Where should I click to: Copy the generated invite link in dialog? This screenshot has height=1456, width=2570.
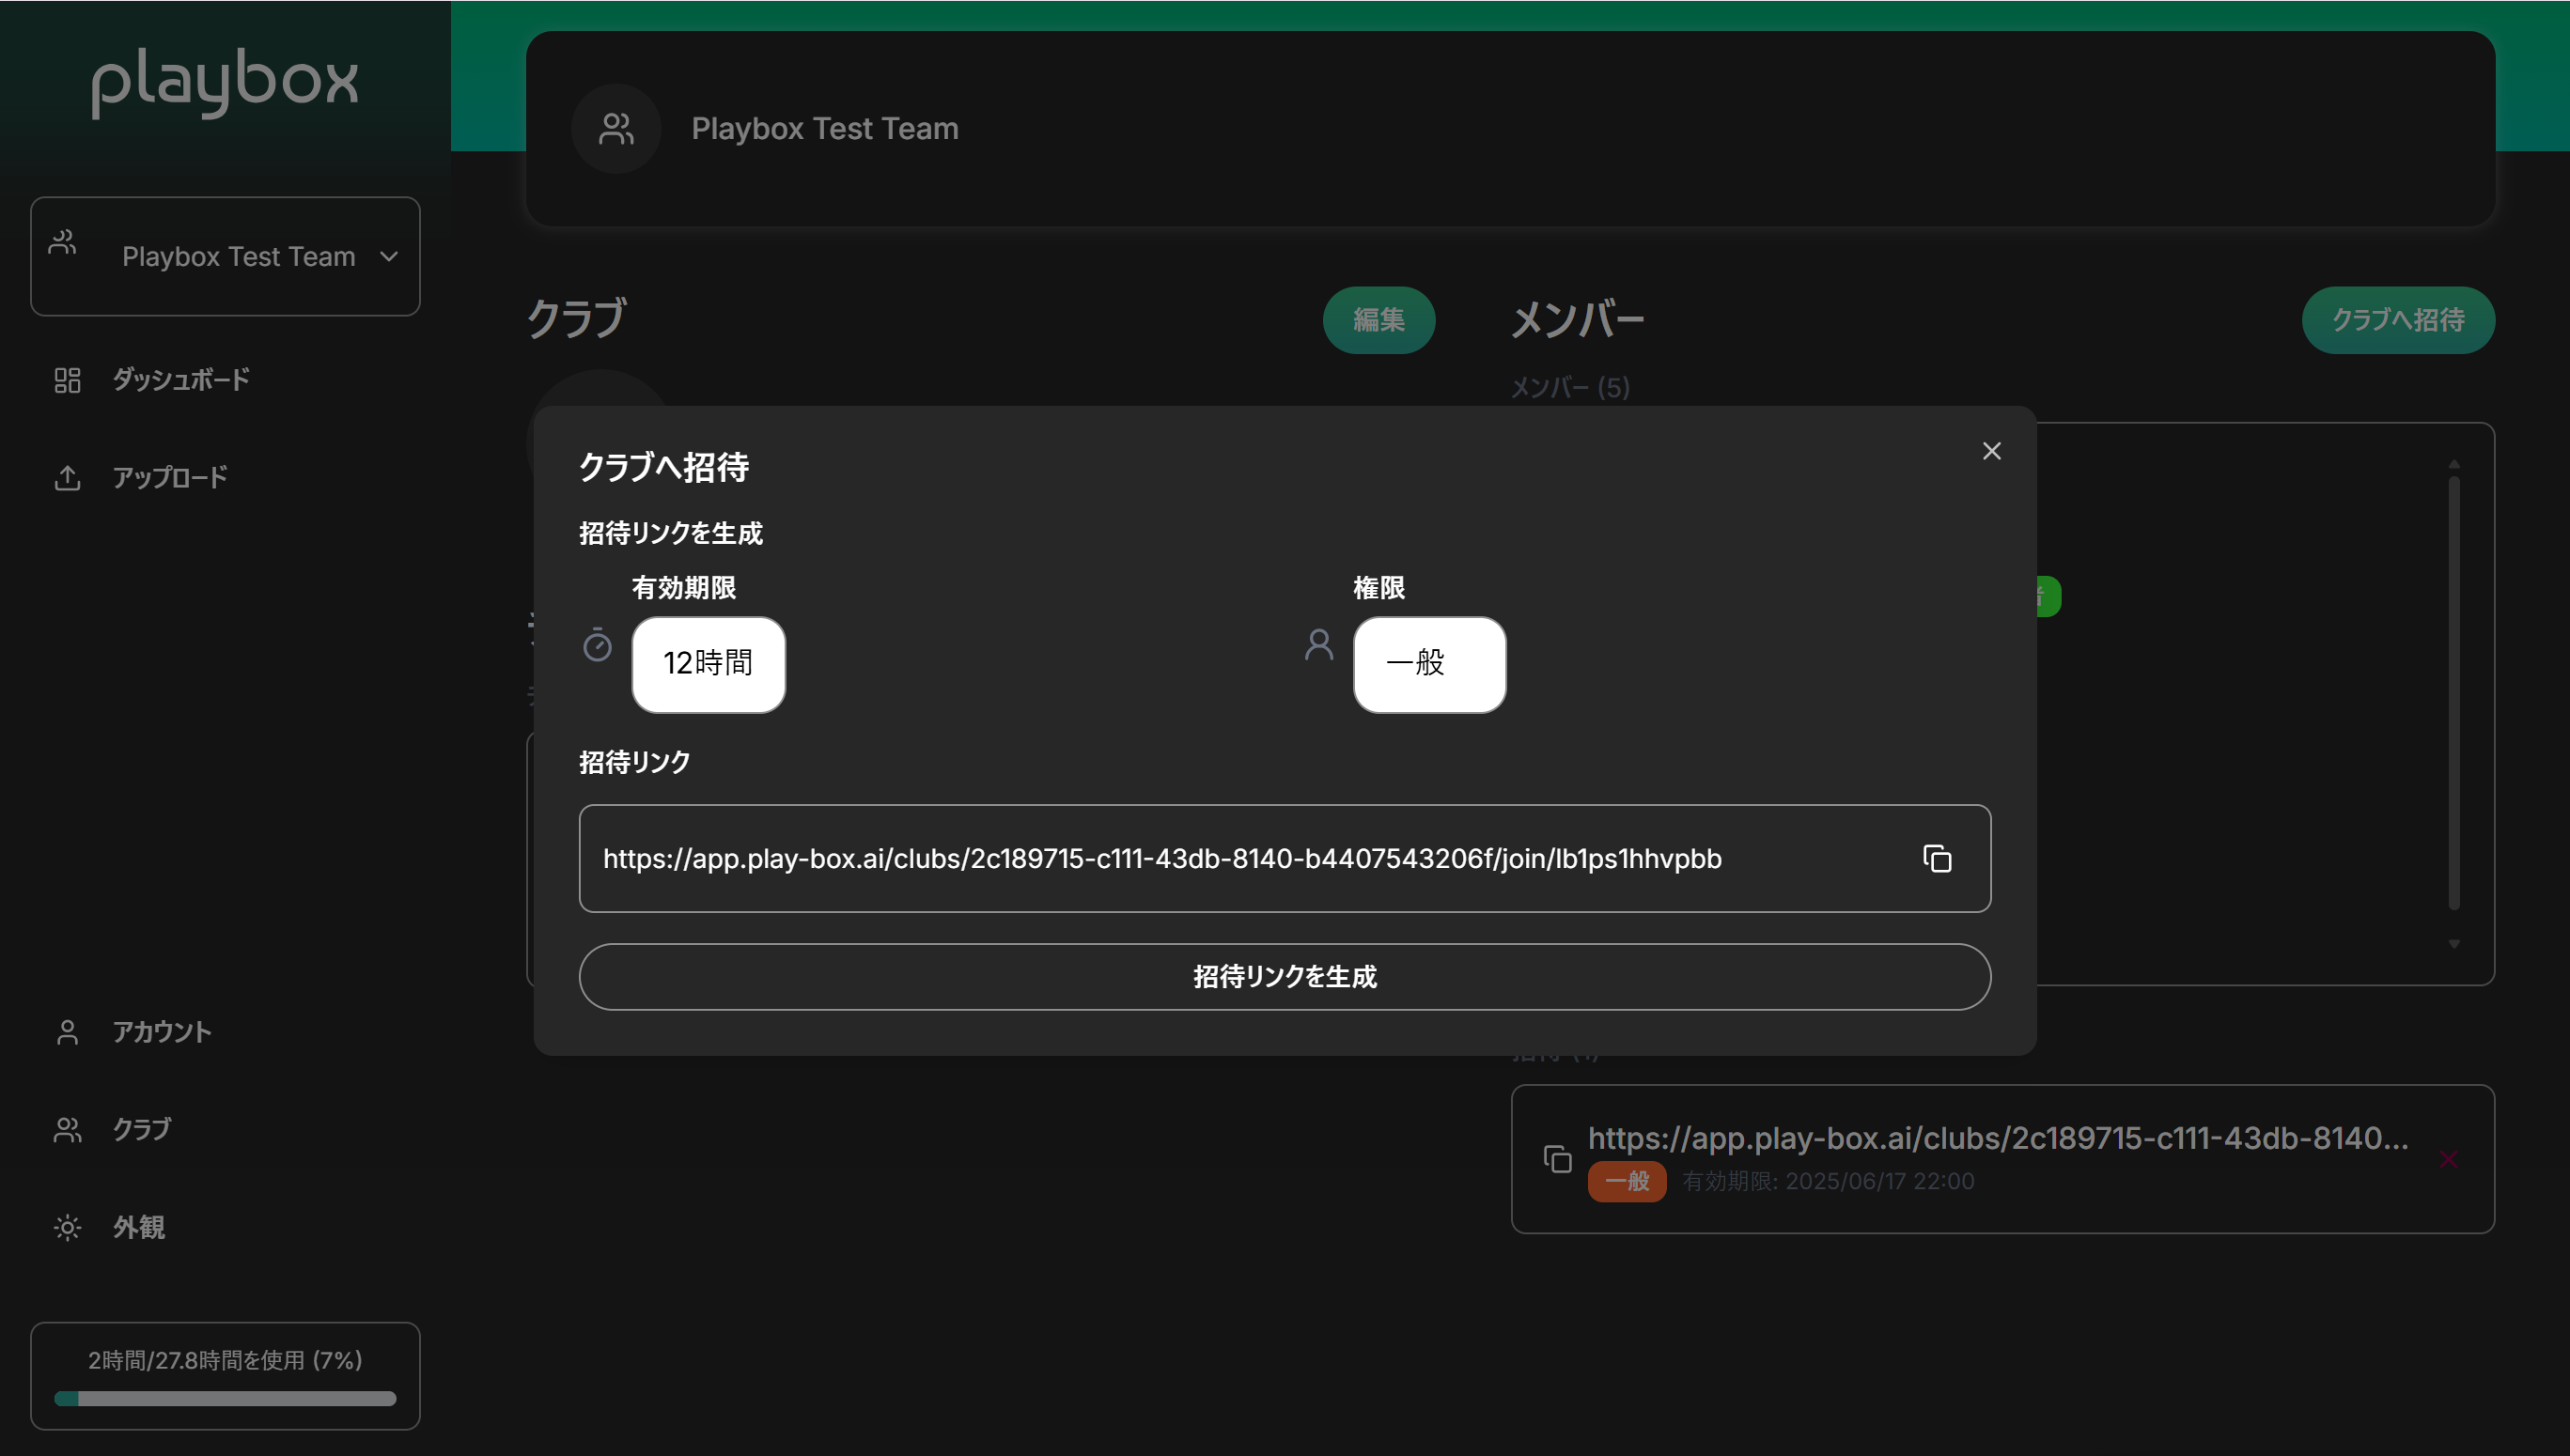click(x=1937, y=859)
